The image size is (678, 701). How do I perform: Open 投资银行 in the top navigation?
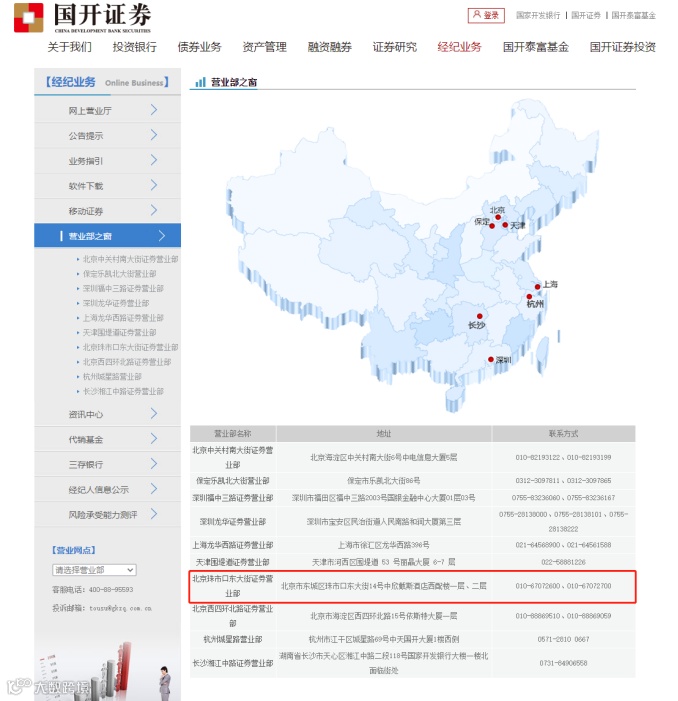[135, 47]
